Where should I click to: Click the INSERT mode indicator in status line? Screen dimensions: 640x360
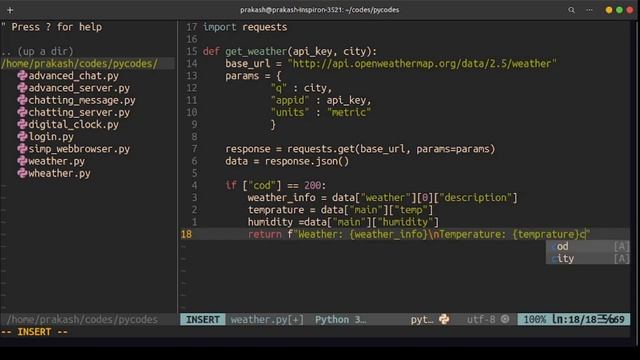click(x=203, y=319)
